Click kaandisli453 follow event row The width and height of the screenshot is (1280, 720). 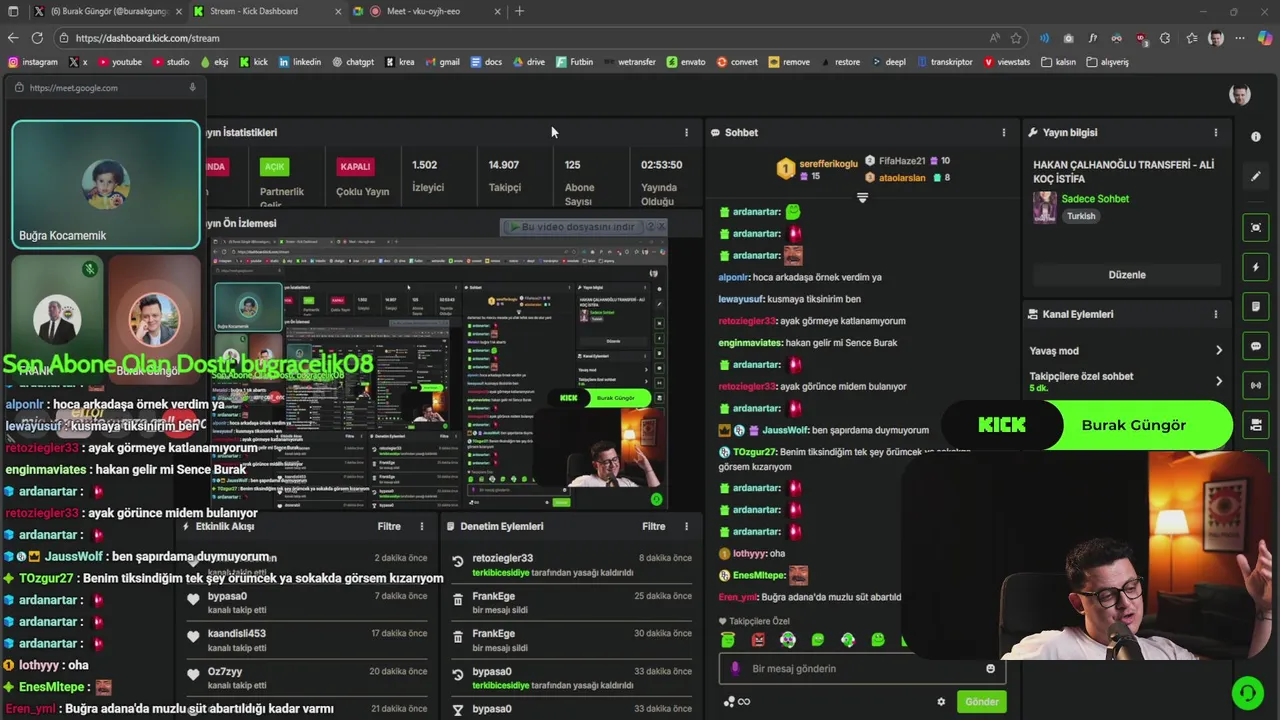[308, 640]
